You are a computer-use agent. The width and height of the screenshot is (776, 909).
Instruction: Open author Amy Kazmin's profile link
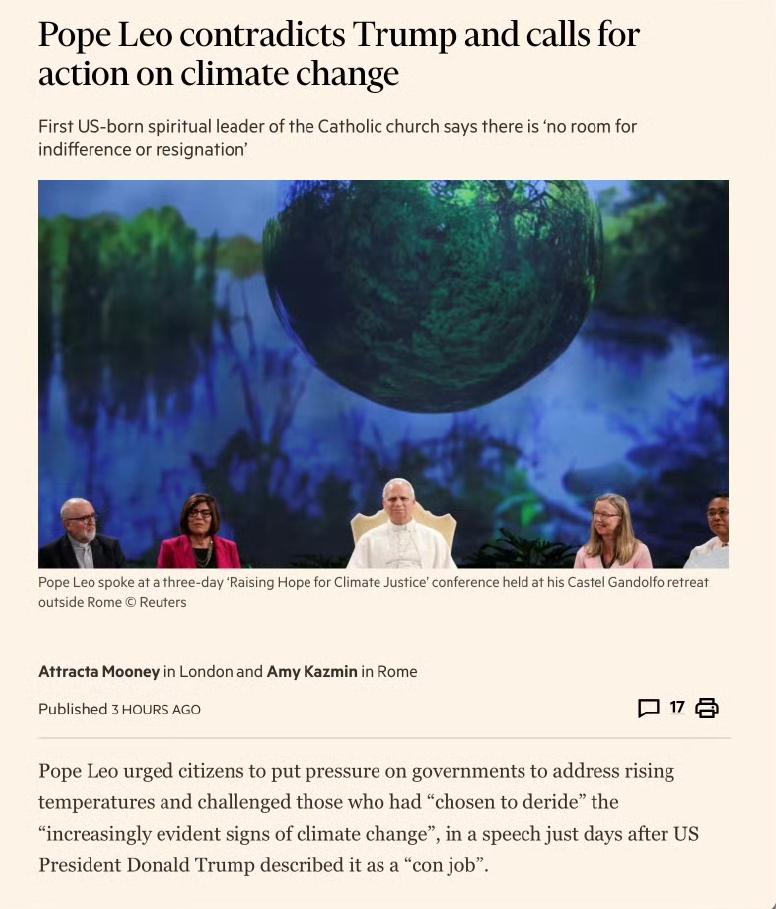tap(312, 671)
